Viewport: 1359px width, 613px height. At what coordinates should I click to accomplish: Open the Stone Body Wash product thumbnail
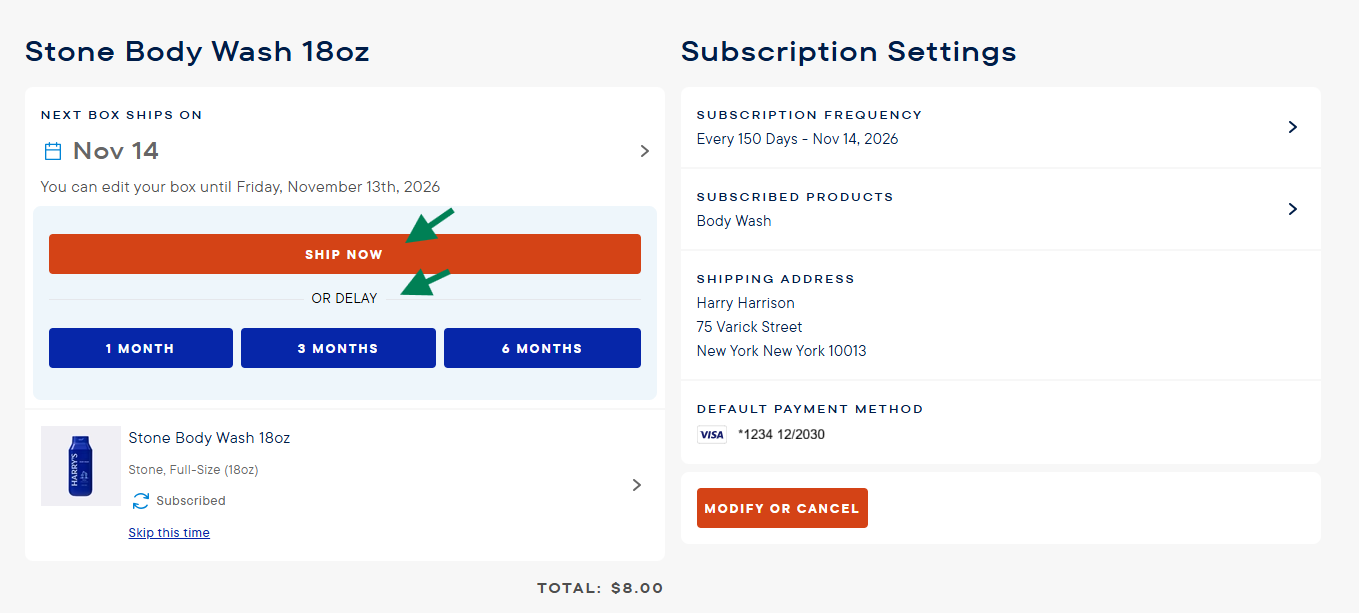[x=81, y=466]
